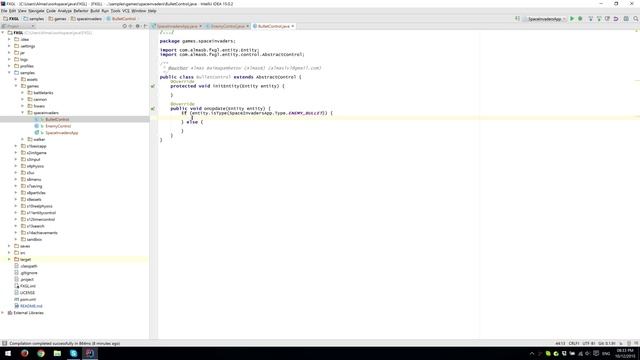Viewport: 640px width, 360px height.
Task: Click the VCS update project icon
Action: pos(590,19)
